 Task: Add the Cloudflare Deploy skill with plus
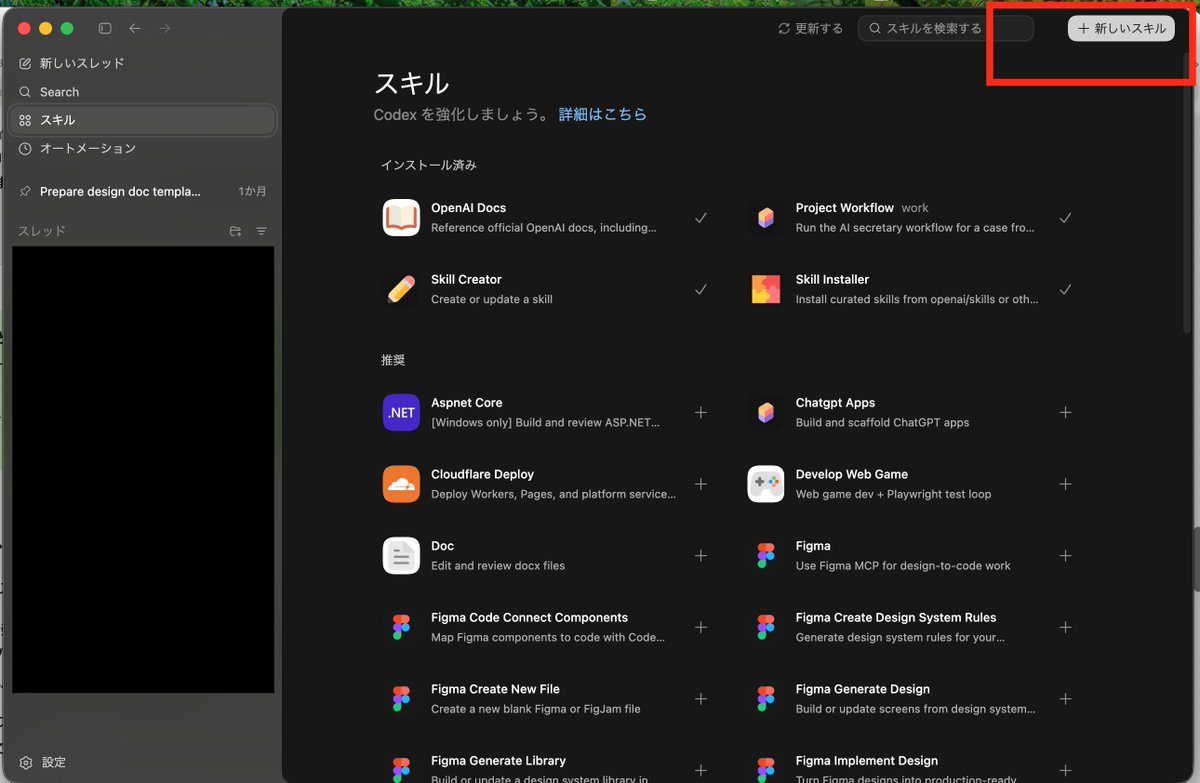pos(701,484)
